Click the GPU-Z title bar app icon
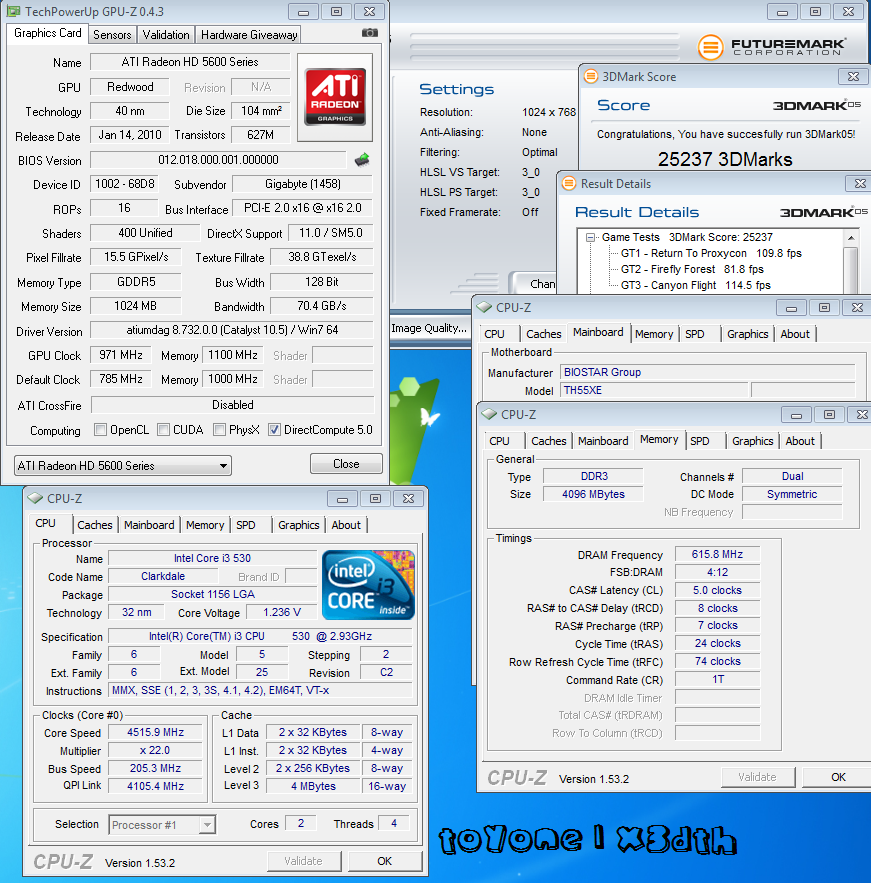The height and width of the screenshot is (883, 871). pyautogui.click(x=14, y=11)
